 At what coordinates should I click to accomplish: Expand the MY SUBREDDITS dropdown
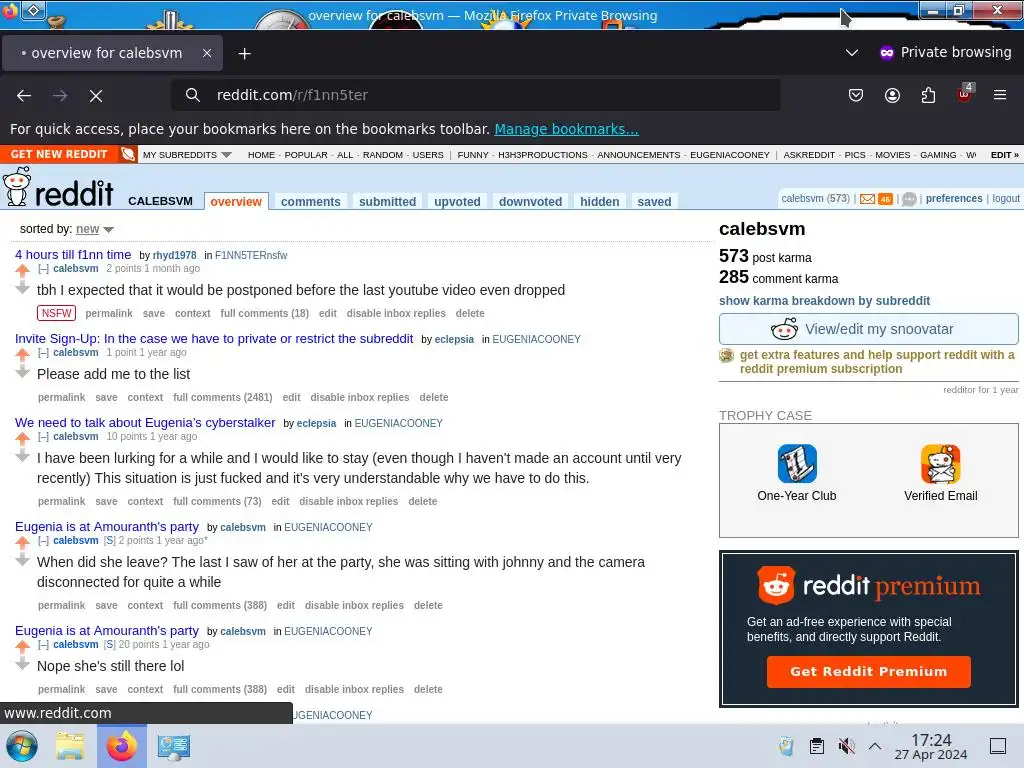pyautogui.click(x=187, y=155)
